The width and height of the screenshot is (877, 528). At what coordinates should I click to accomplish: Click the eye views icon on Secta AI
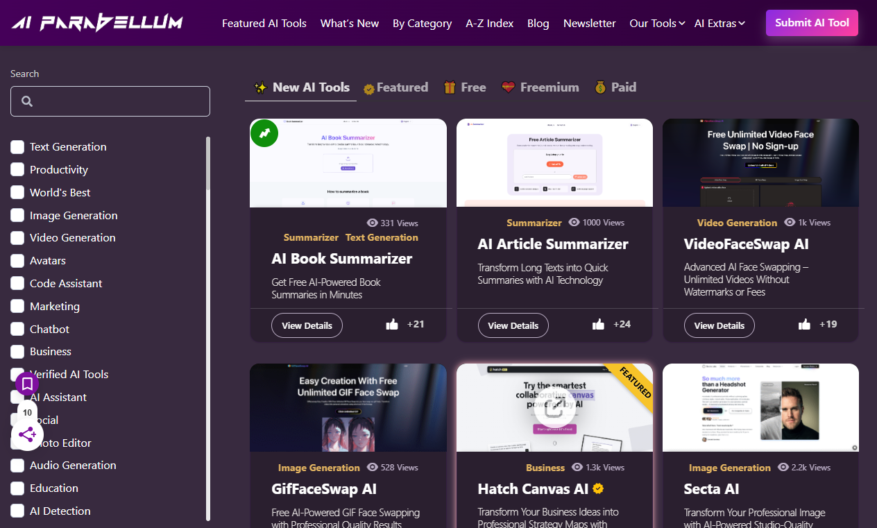(783, 467)
